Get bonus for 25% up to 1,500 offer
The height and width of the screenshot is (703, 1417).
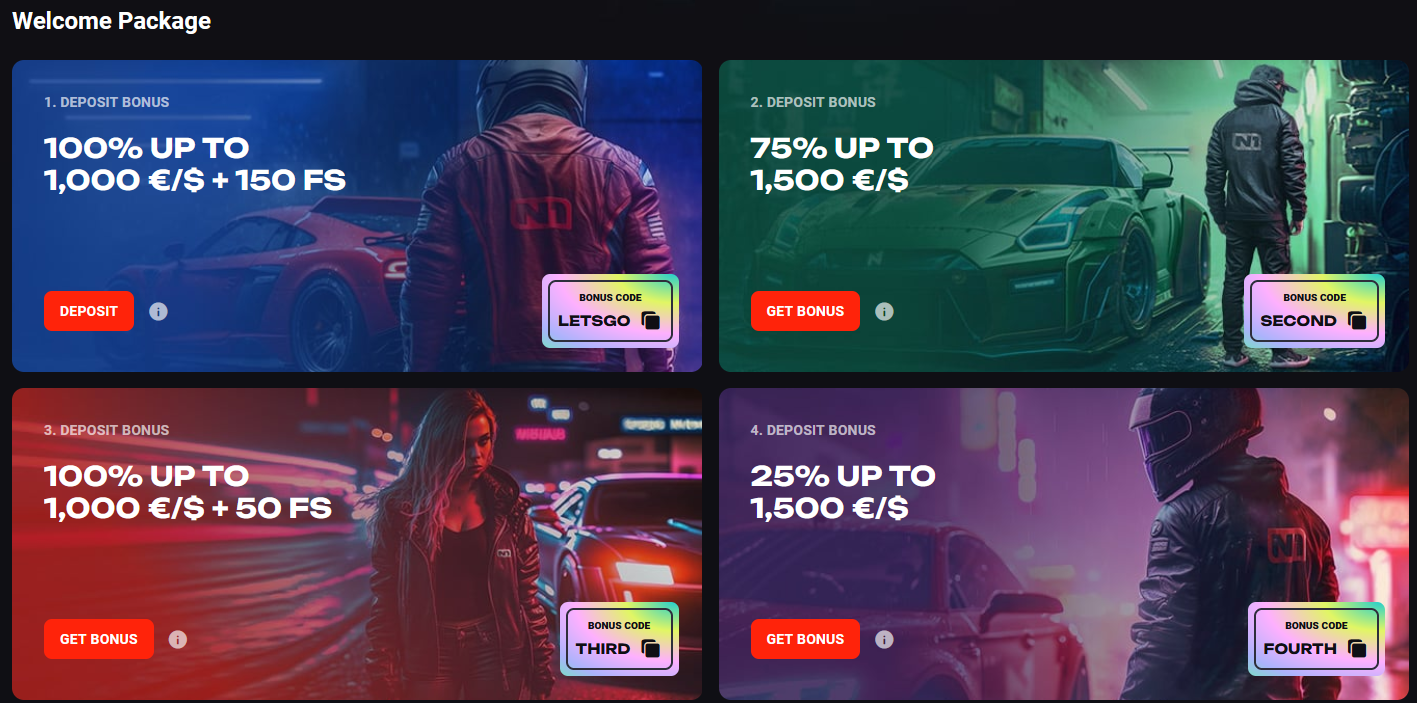805,639
